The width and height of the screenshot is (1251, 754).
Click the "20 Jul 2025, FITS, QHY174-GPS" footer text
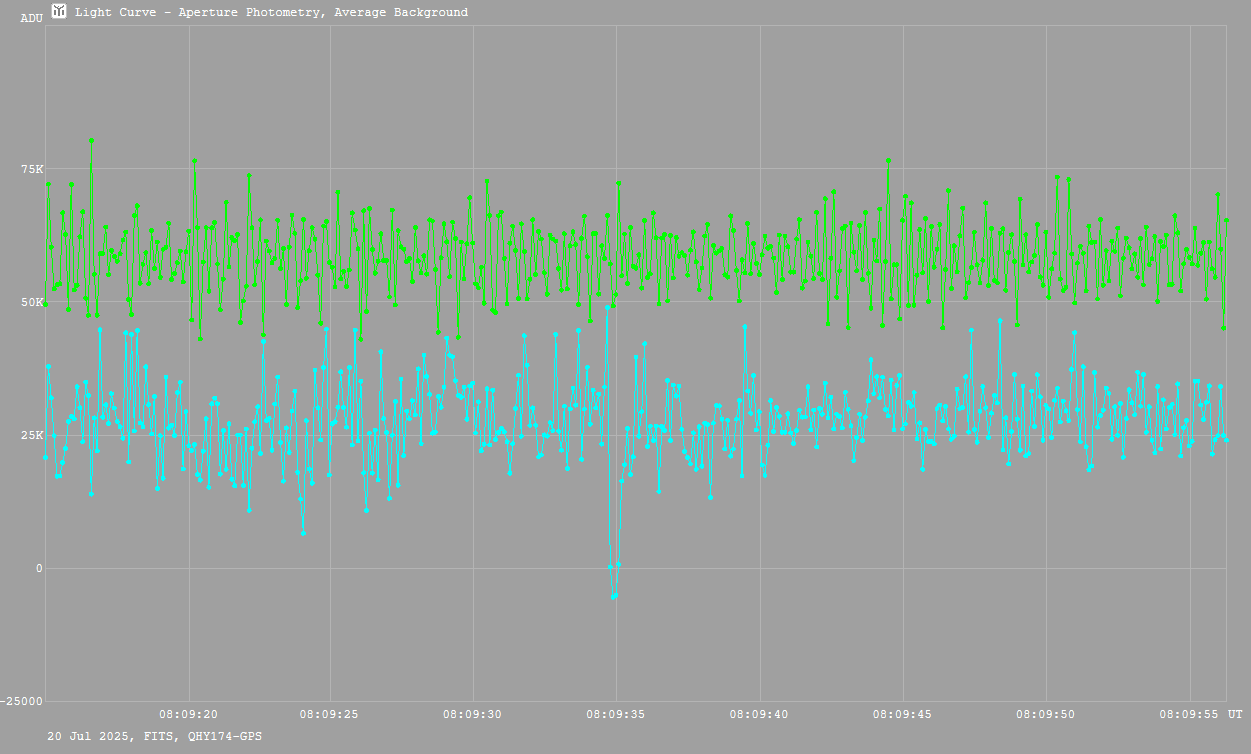pos(155,736)
